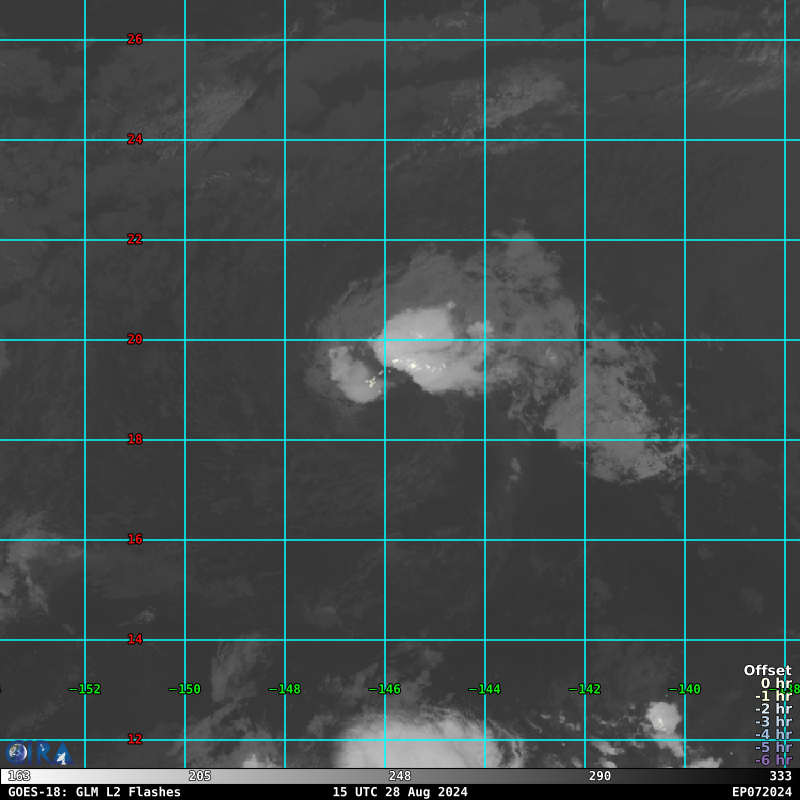This screenshot has width=800, height=800.
Task: Click the EP072024 storm identifier text
Action: (x=761, y=792)
